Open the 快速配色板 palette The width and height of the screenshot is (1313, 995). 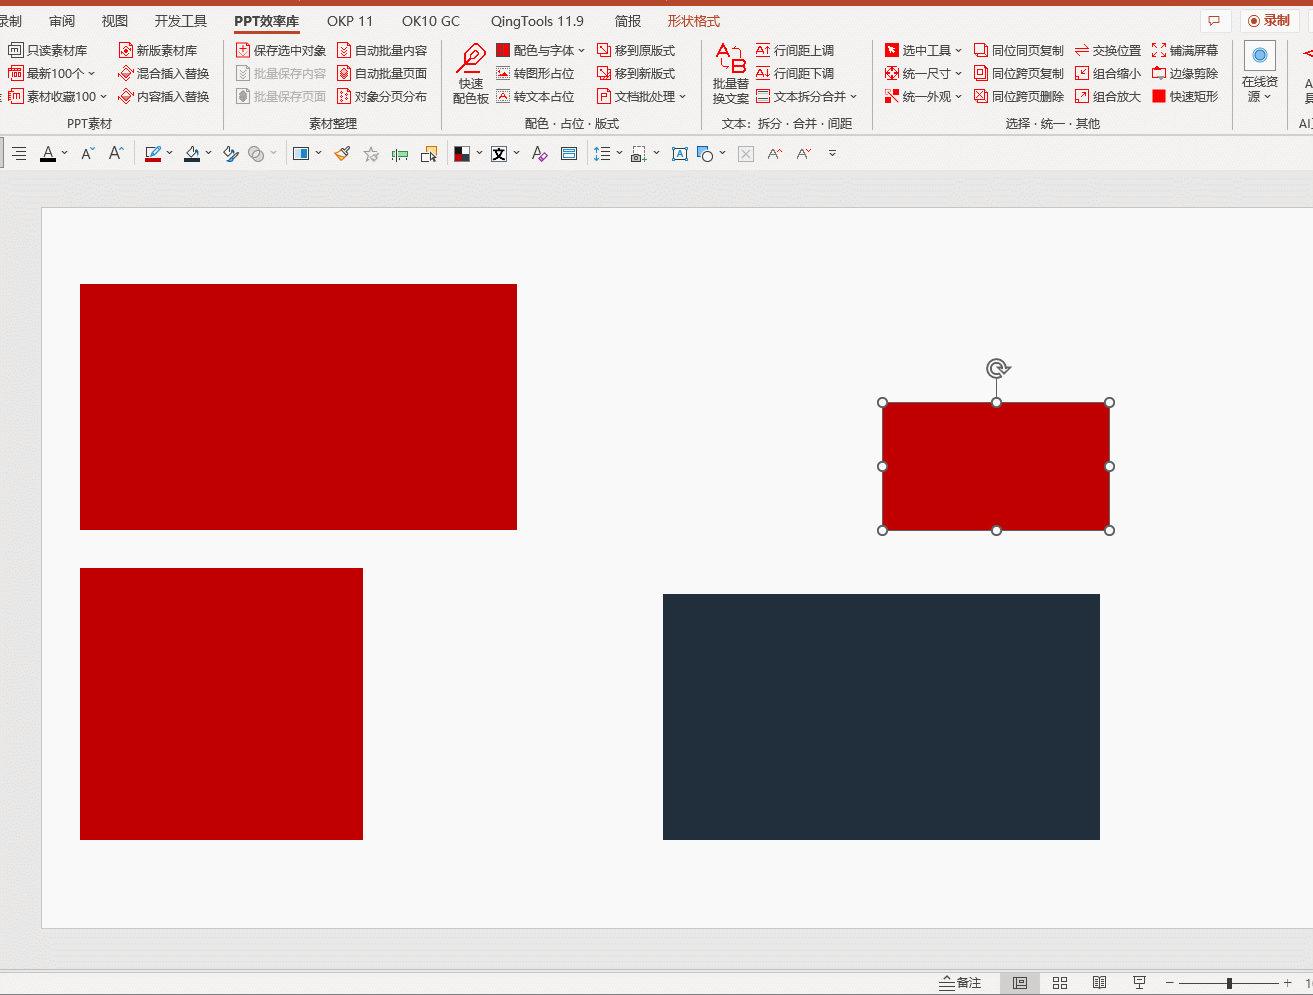click(x=470, y=74)
